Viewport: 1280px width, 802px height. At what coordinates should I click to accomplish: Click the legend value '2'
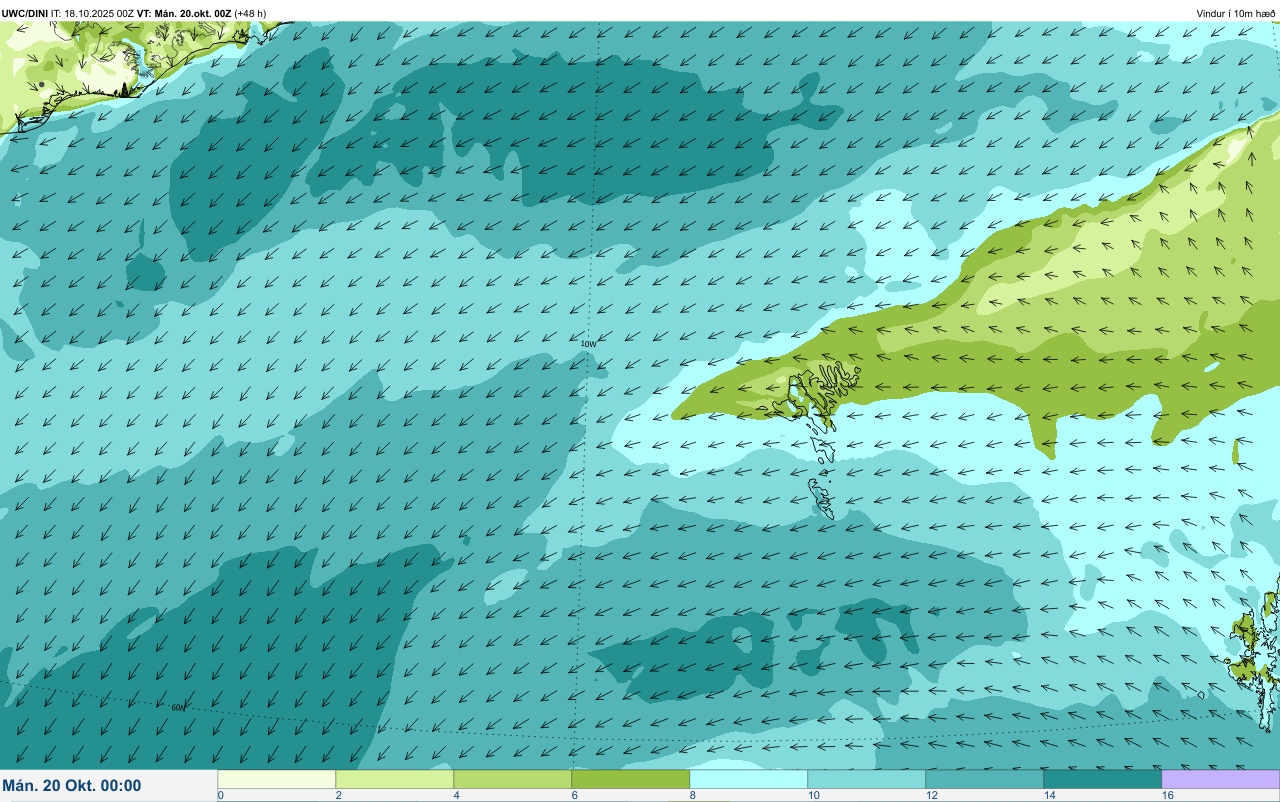338,795
